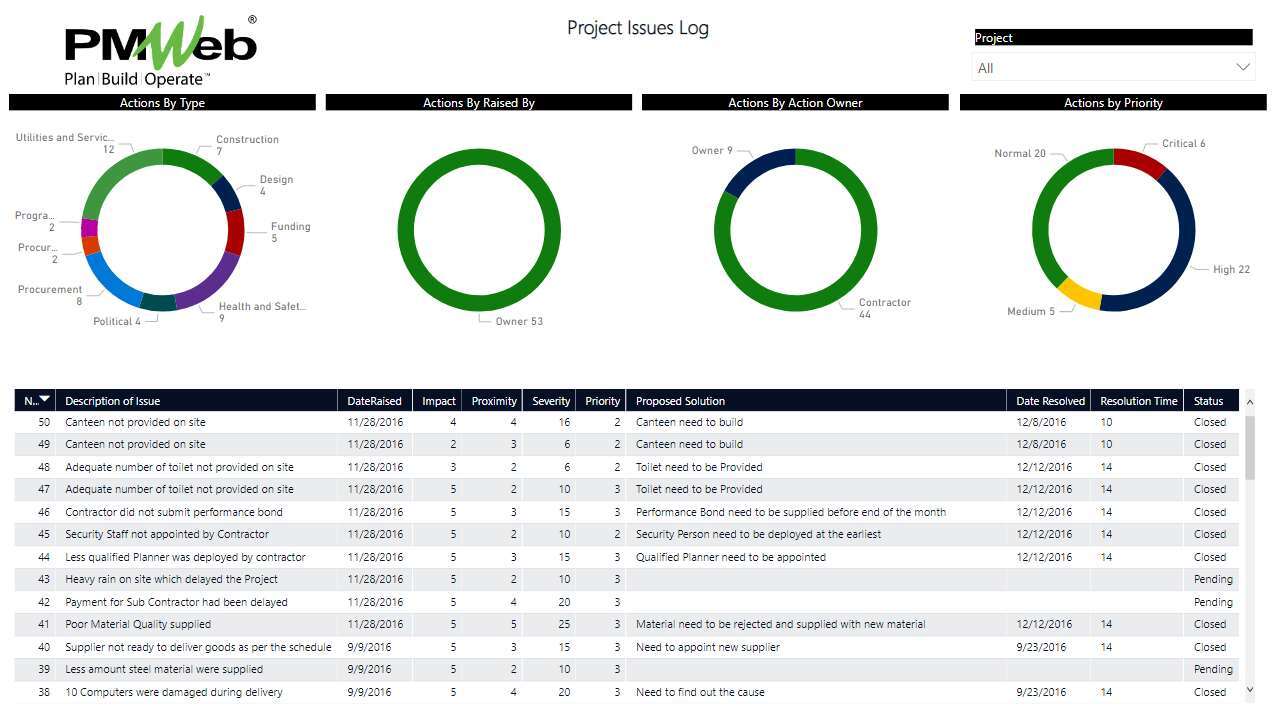This screenshot has width=1279, height=722.
Task: Click the PMWeb logo
Action: click(x=160, y=50)
